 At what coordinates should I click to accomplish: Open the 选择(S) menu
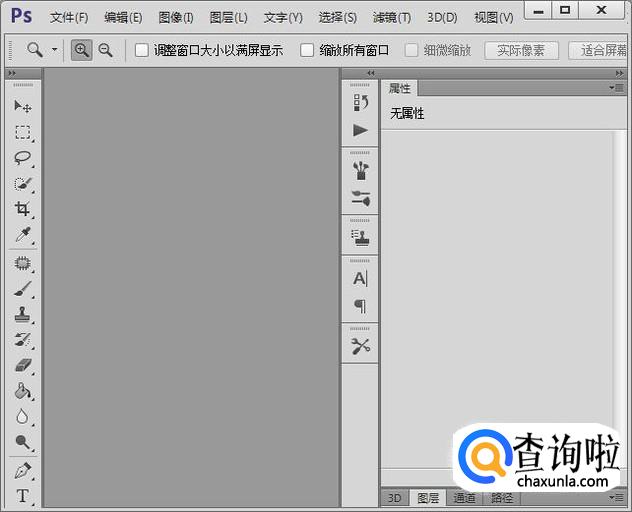coord(337,17)
